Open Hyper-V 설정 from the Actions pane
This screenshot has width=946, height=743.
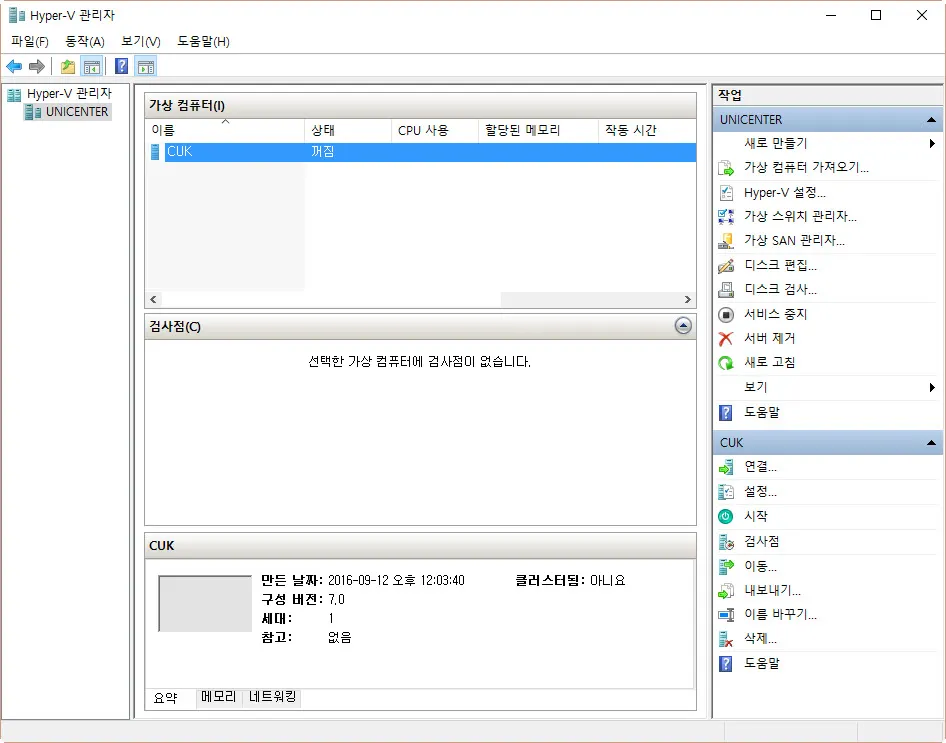click(785, 192)
